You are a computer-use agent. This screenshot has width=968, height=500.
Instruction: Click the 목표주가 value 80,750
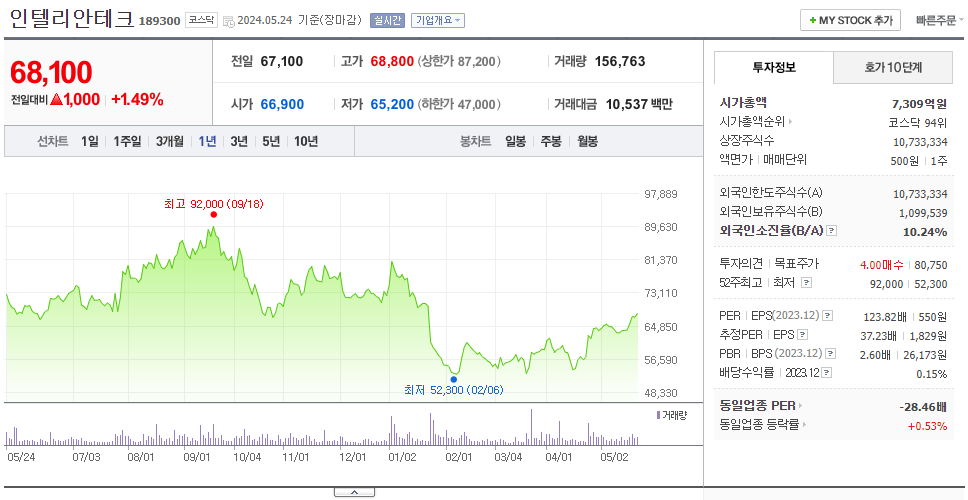932,265
